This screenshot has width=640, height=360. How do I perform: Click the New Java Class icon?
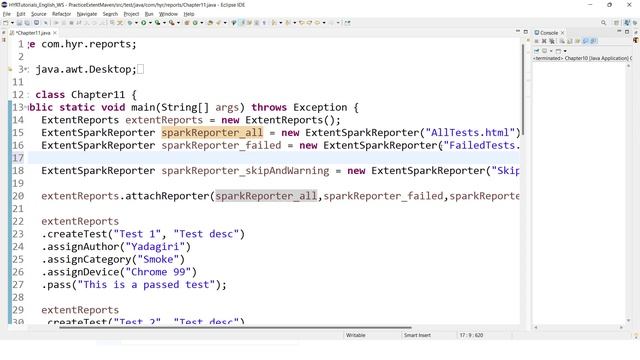pyautogui.click(x=195, y=23)
